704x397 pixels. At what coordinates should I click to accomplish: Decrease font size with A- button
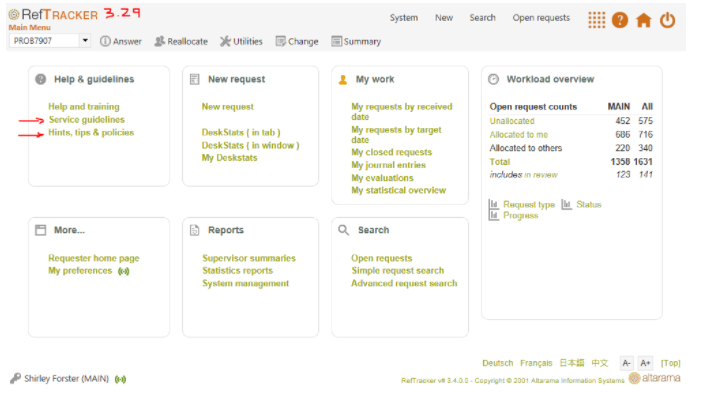(627, 363)
